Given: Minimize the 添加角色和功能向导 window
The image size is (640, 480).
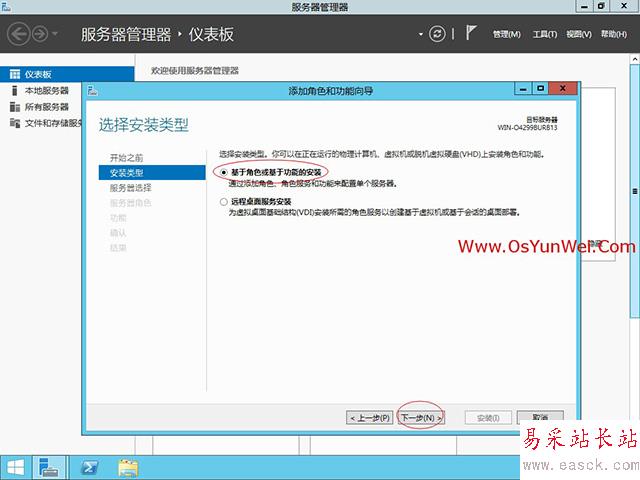Looking at the screenshot, I should coord(523,89).
